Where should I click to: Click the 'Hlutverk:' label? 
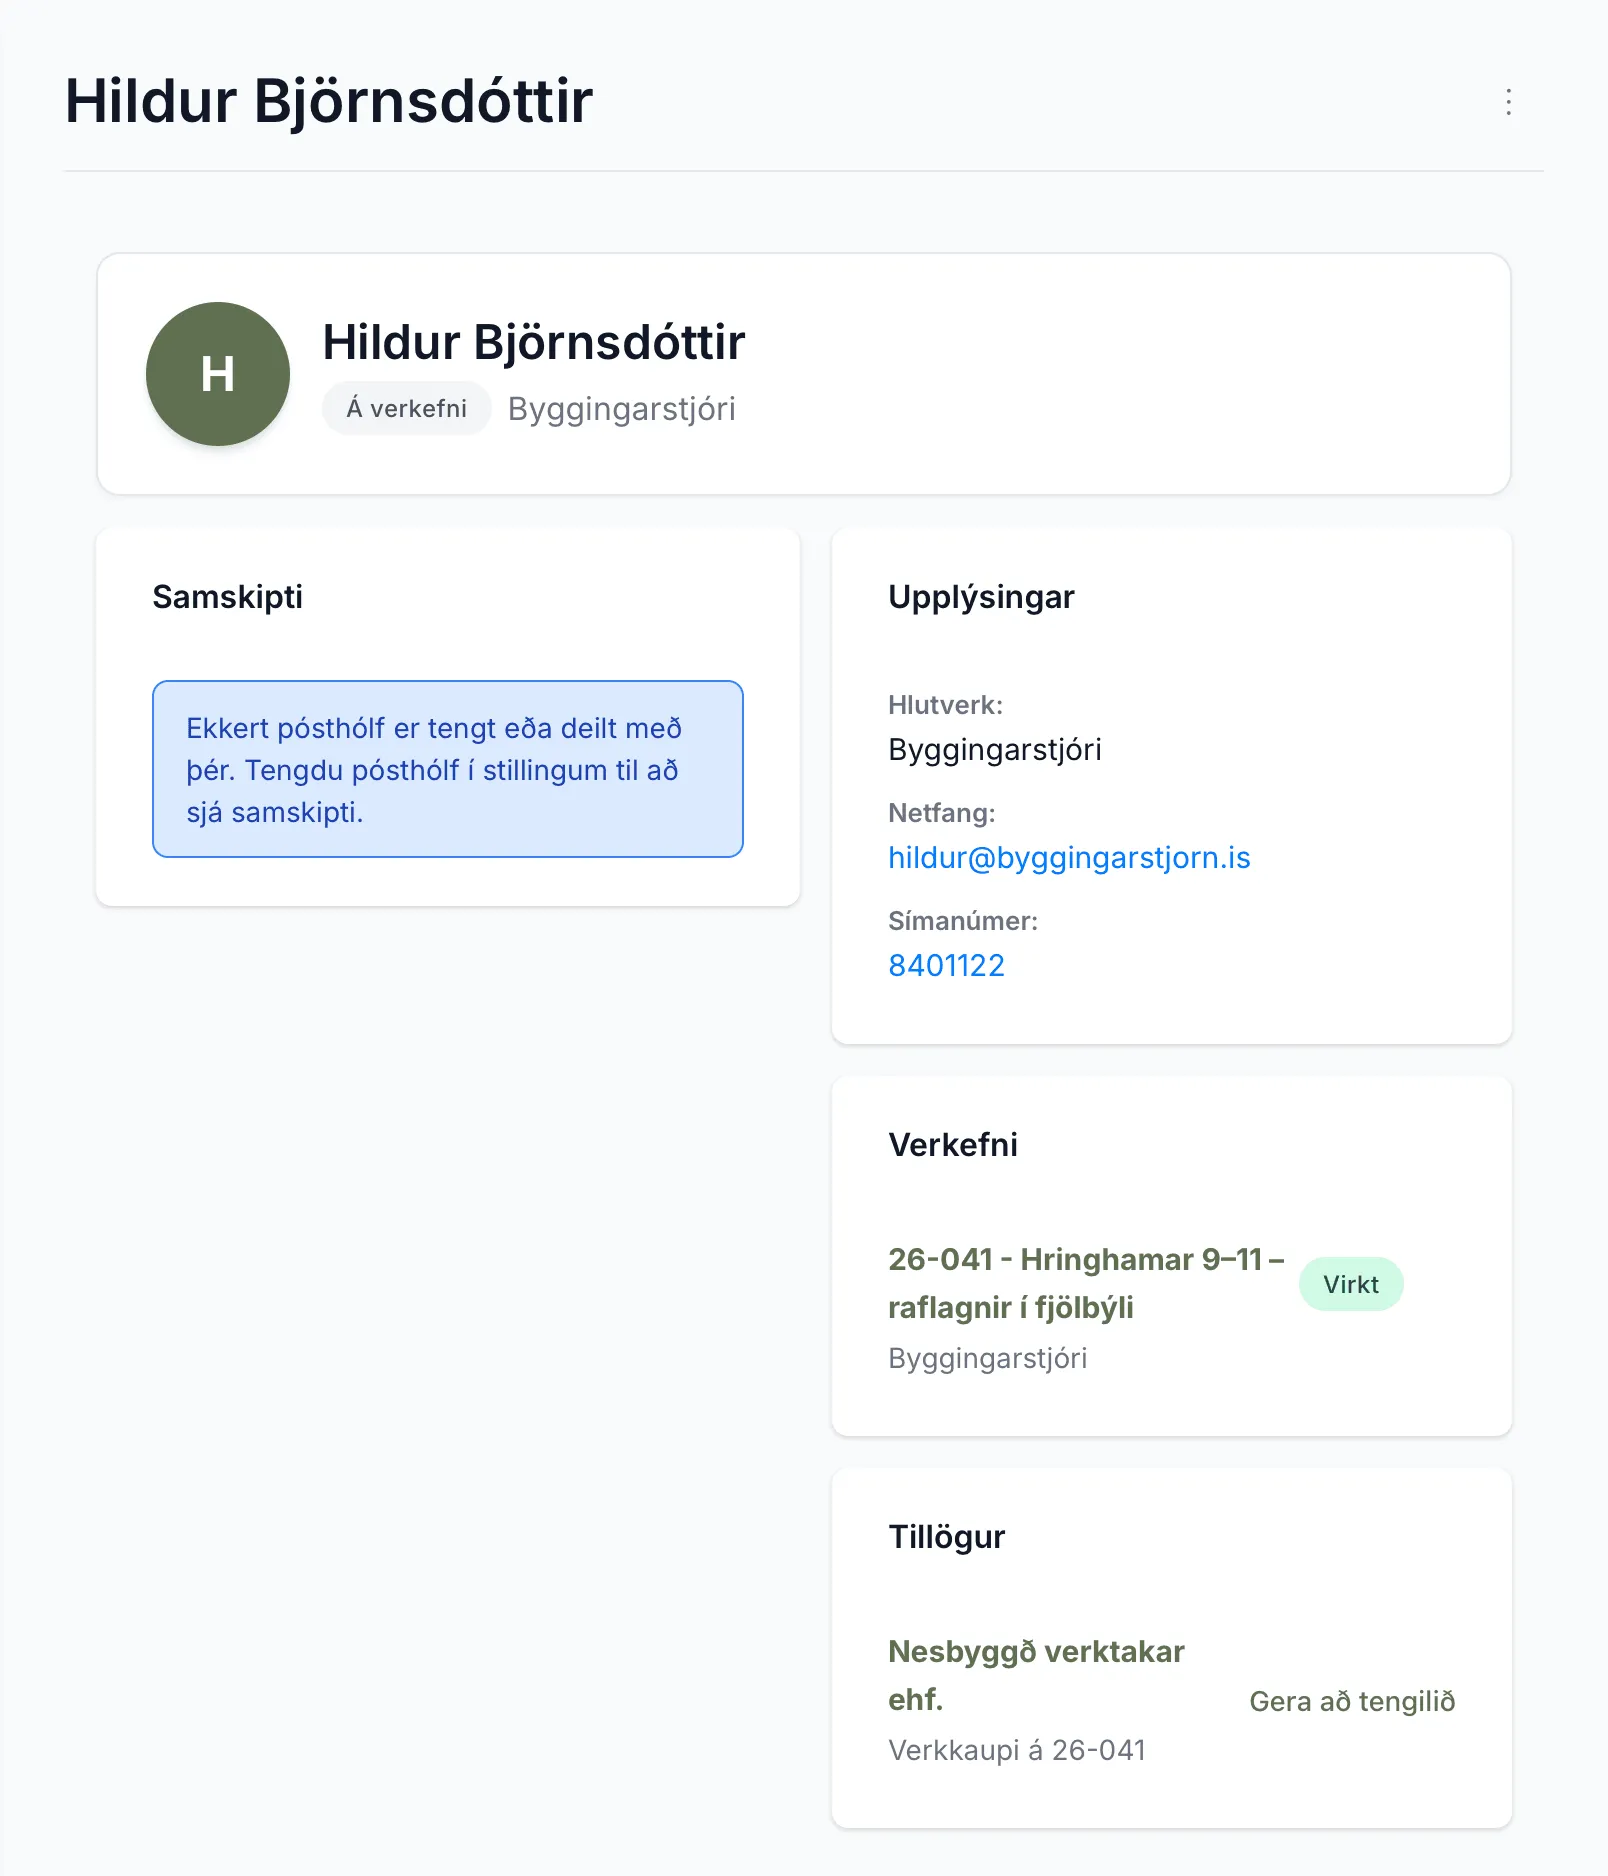tap(945, 705)
